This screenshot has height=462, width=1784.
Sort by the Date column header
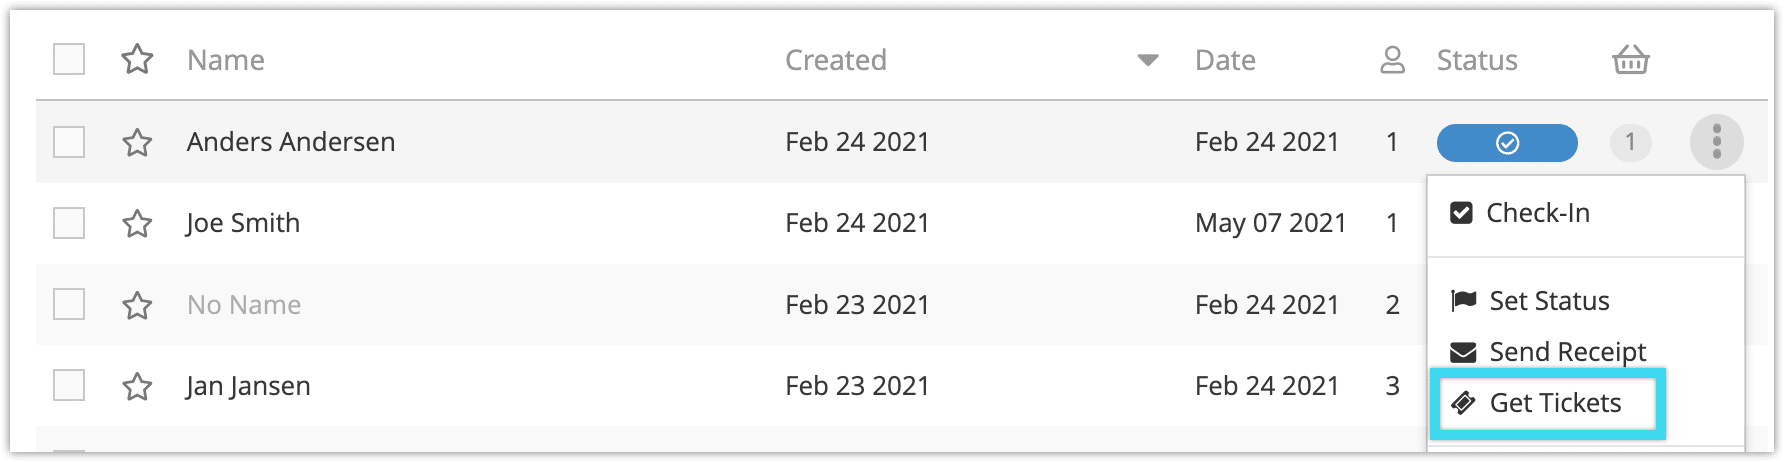[1225, 60]
